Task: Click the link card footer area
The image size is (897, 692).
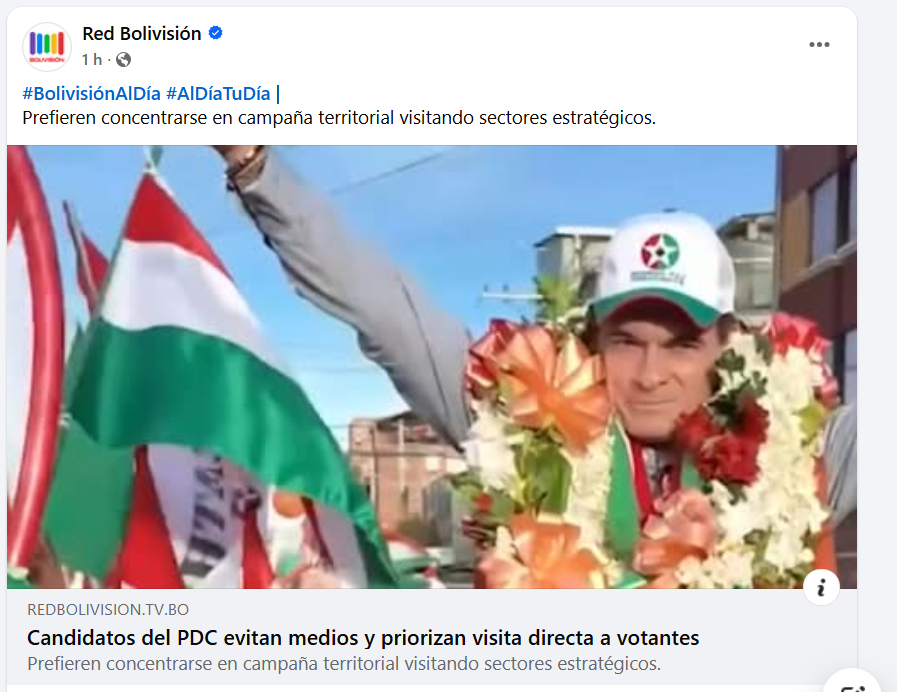Action: (432, 637)
